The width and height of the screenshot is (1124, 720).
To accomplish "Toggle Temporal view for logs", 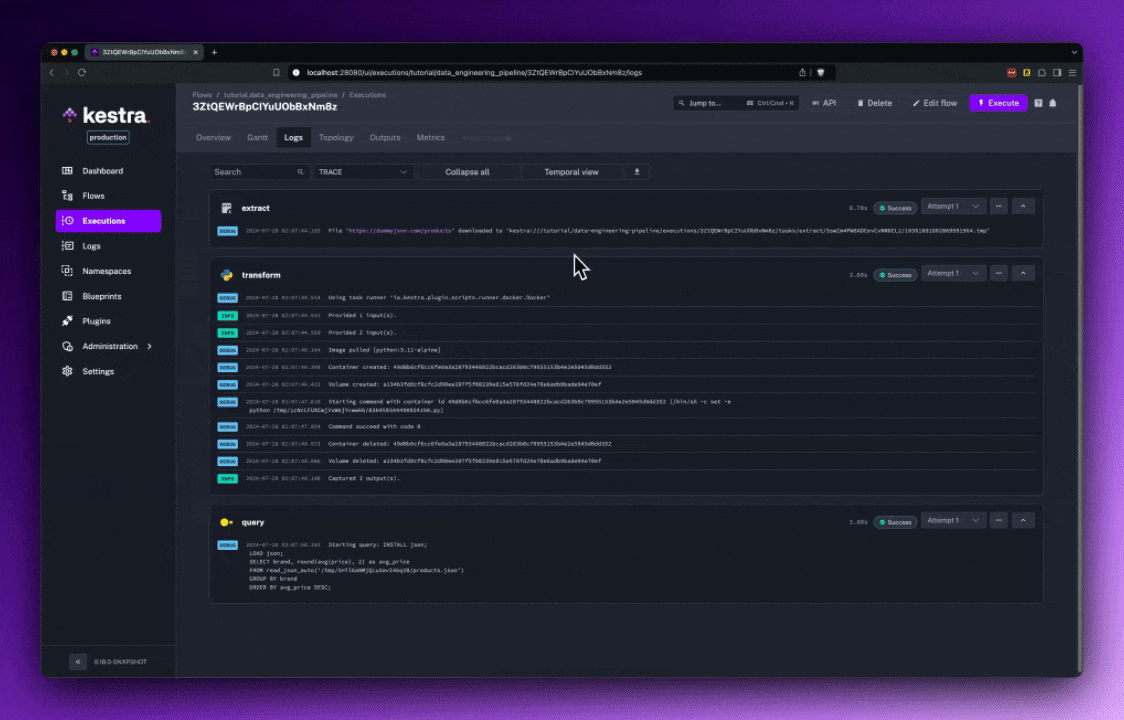I will pyautogui.click(x=571, y=172).
